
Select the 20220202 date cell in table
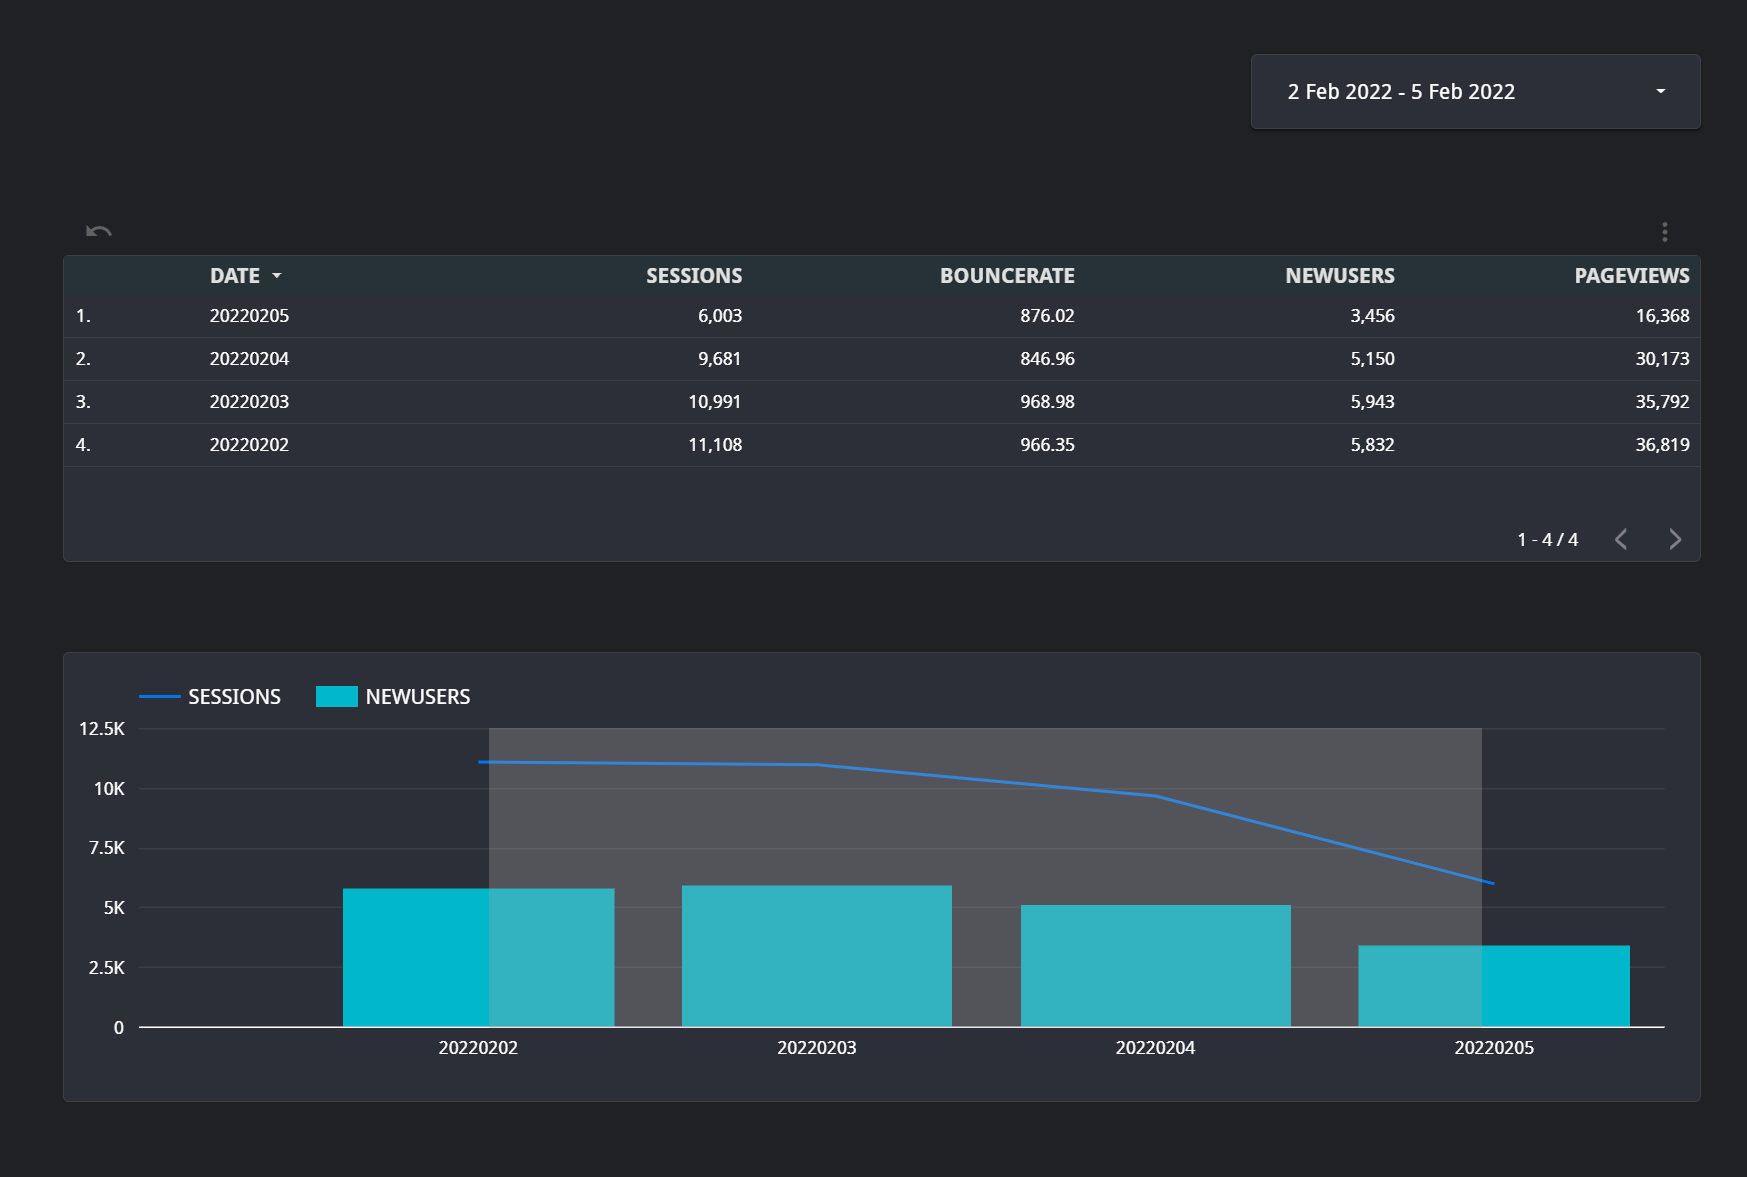point(249,445)
